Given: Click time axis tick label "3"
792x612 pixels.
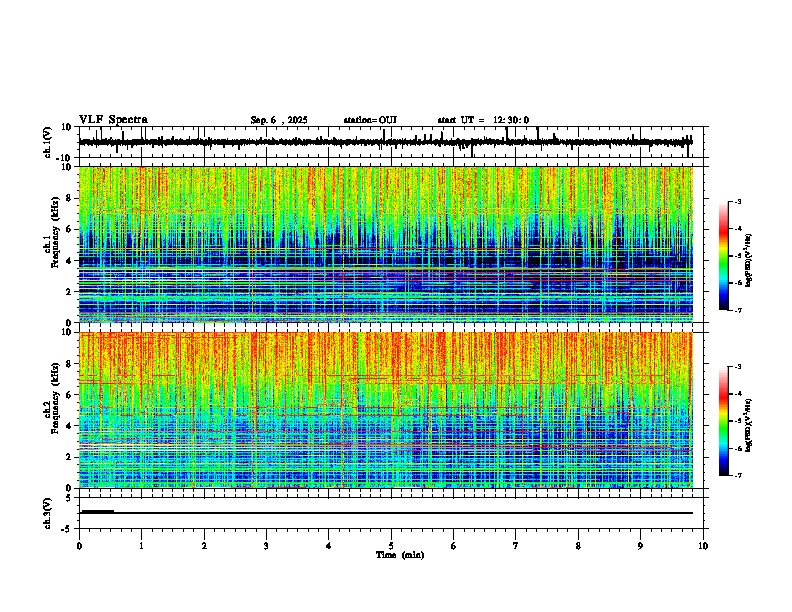Looking at the screenshot, I should click(x=266, y=546).
